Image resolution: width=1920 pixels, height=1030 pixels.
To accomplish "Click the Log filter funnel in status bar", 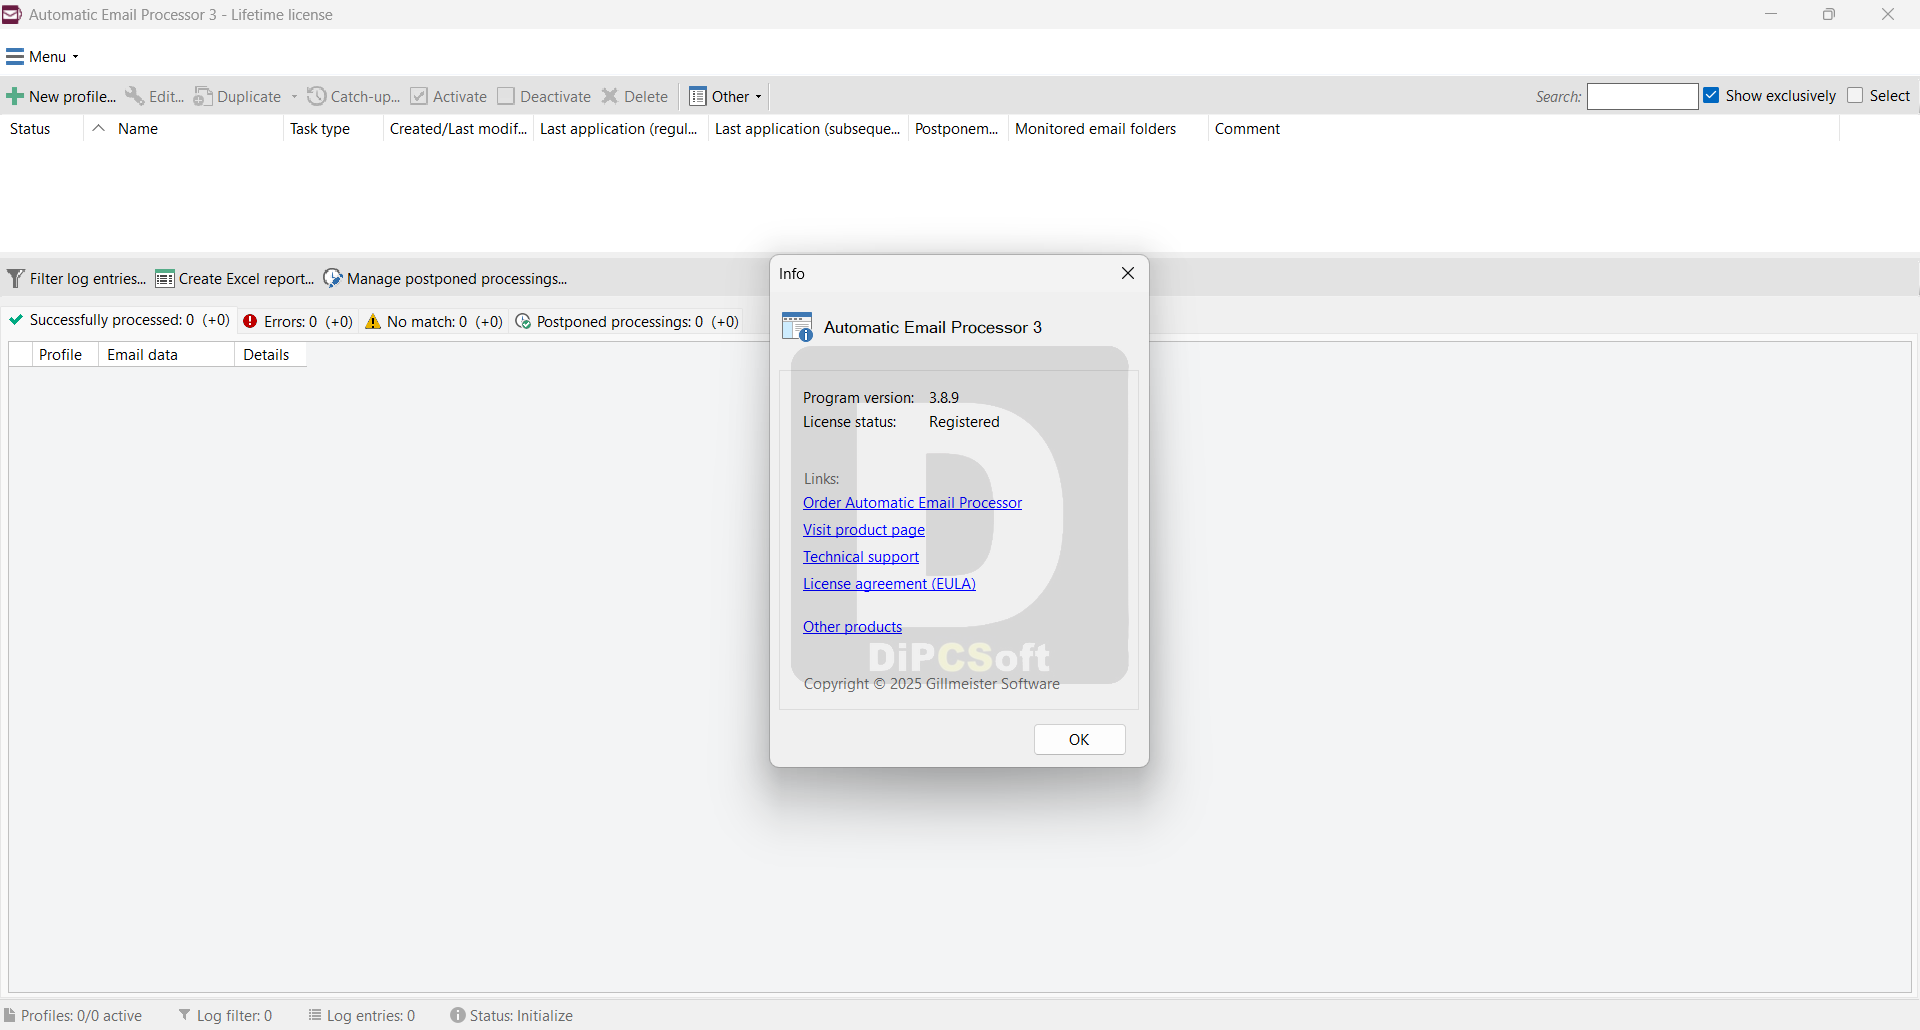I will click(x=185, y=1015).
